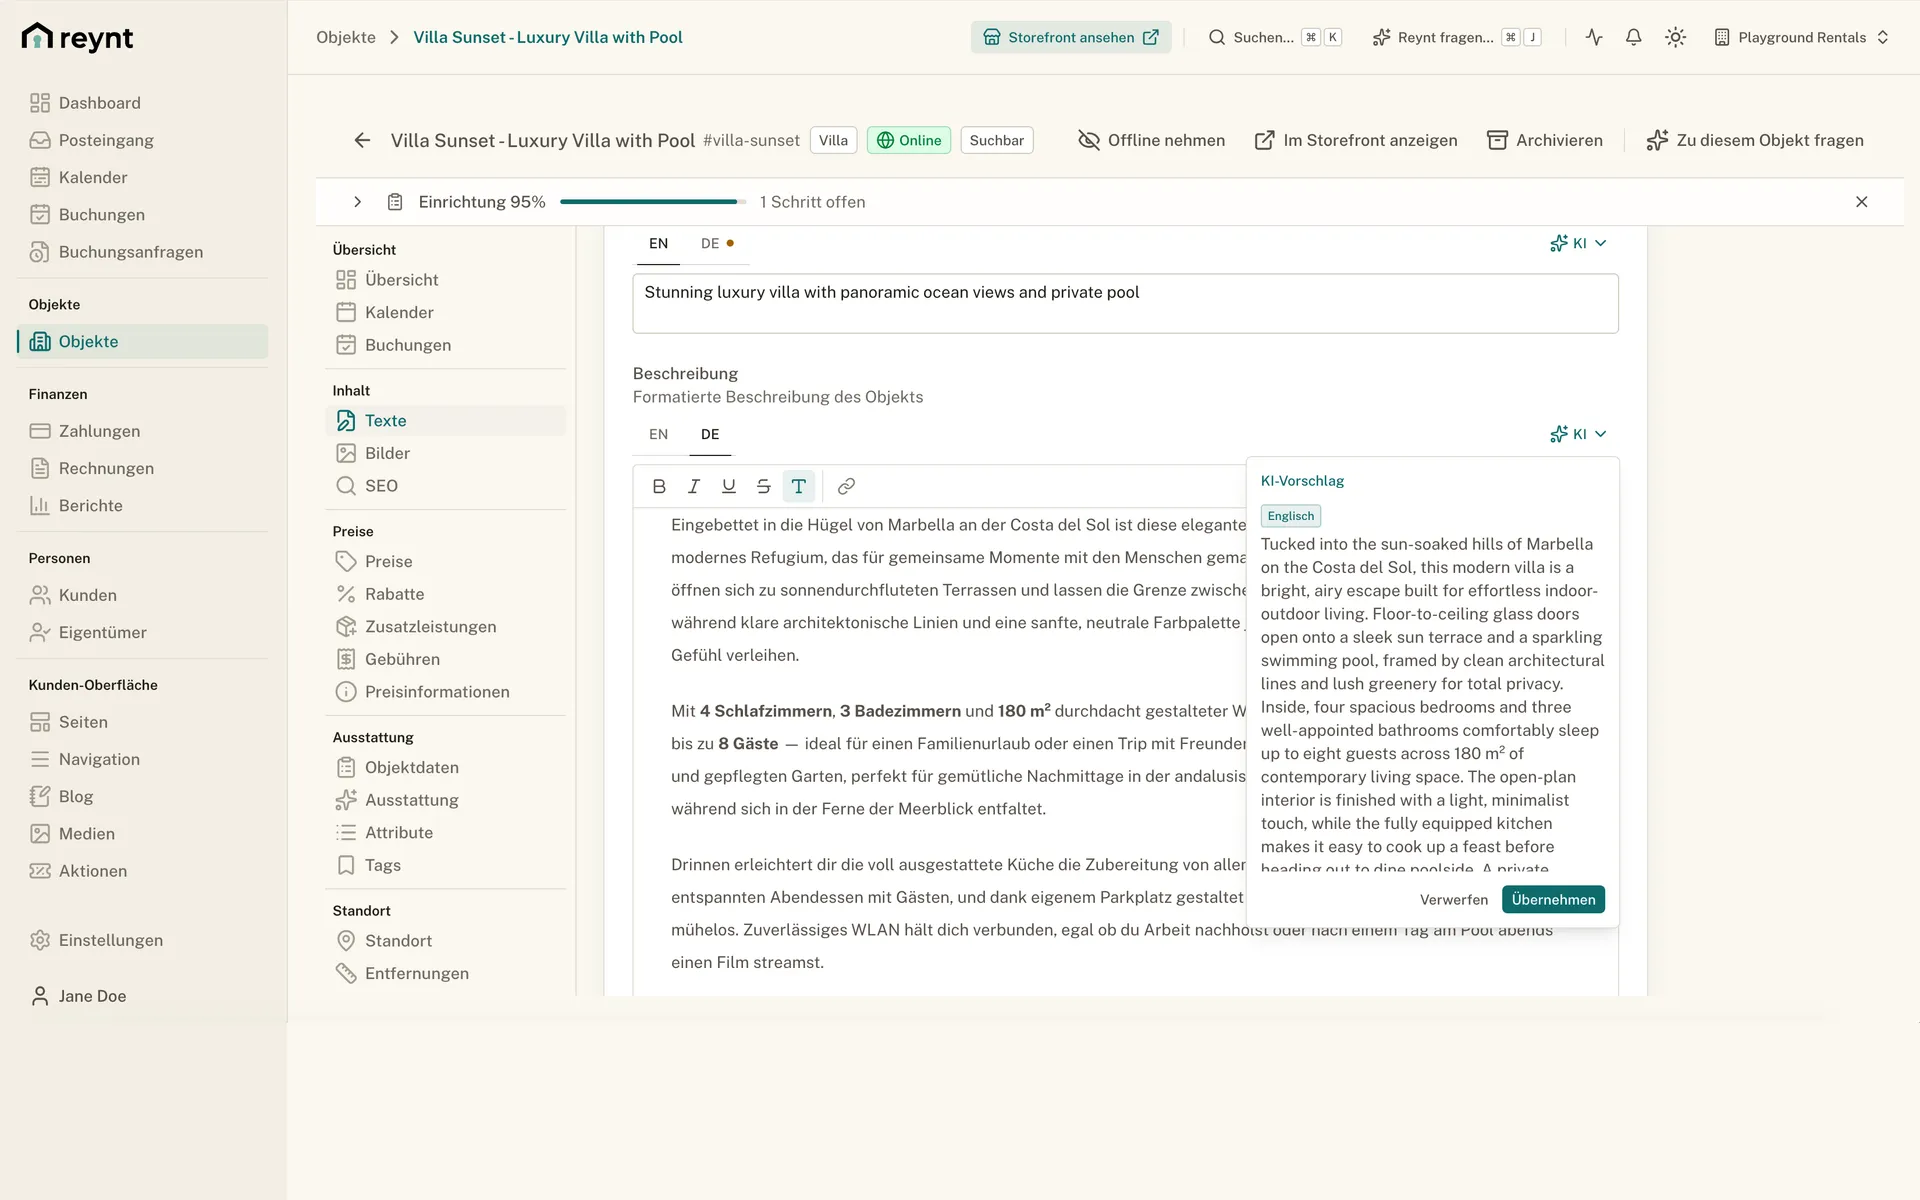
Task: Open Suchen search box
Action: [1275, 37]
